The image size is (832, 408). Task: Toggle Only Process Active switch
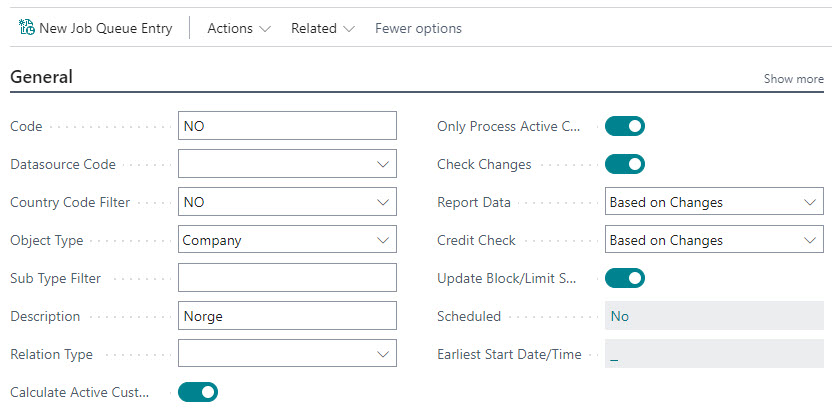tap(625, 126)
